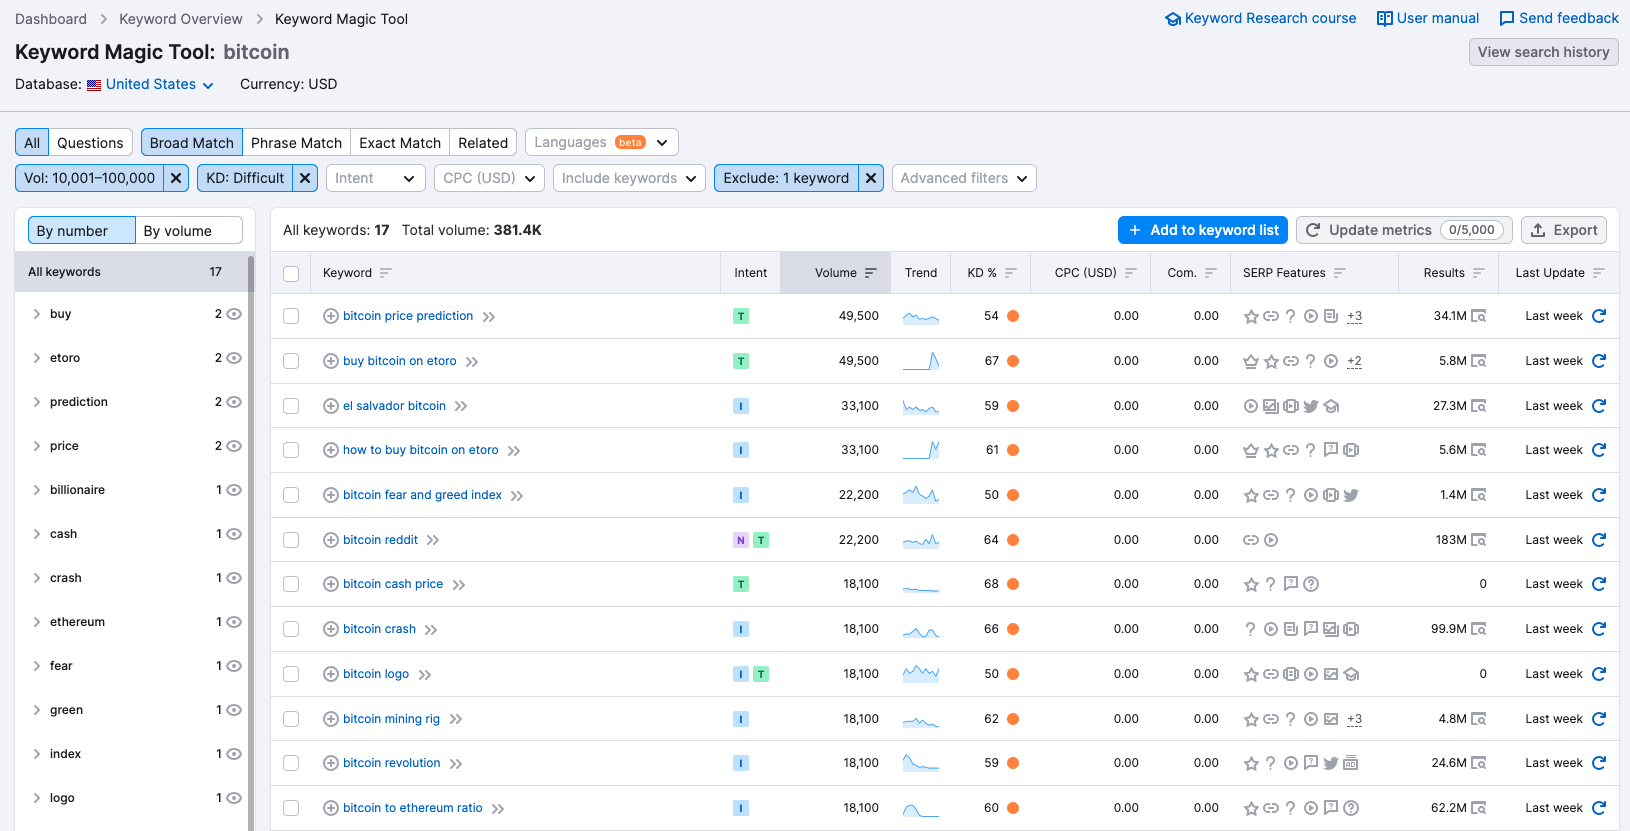Viewport: 1630px width, 831px height.
Task: Add el salvador bitcoin via plus icon
Action: [x=331, y=406]
